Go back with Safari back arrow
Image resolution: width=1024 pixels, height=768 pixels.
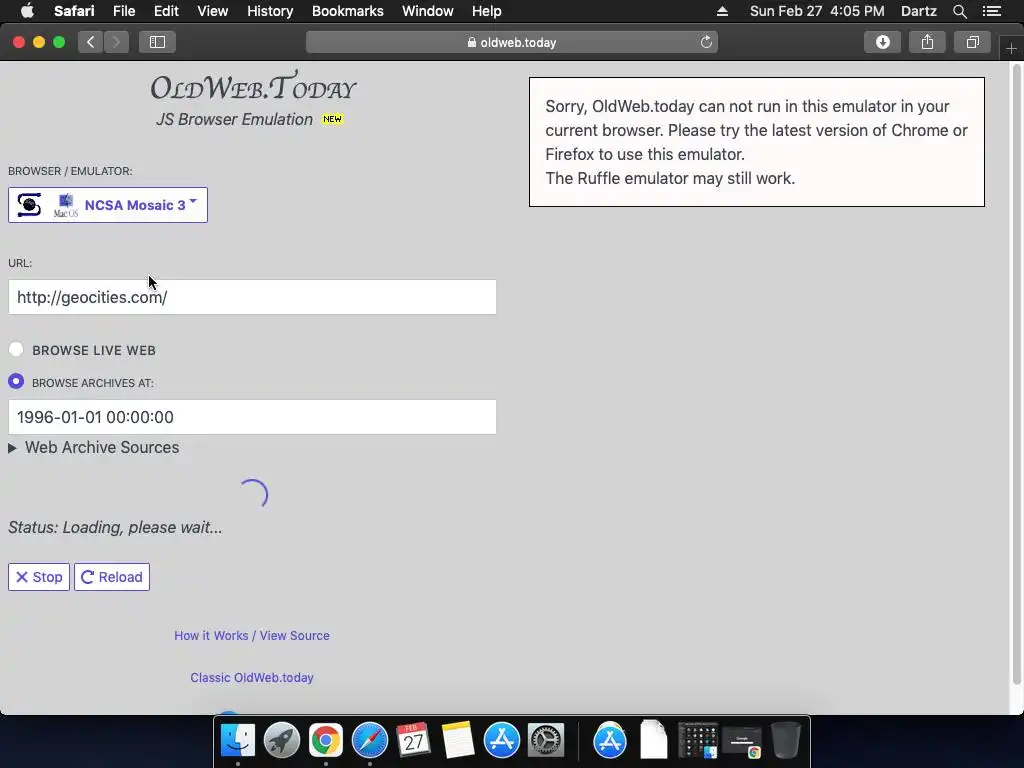coord(91,42)
